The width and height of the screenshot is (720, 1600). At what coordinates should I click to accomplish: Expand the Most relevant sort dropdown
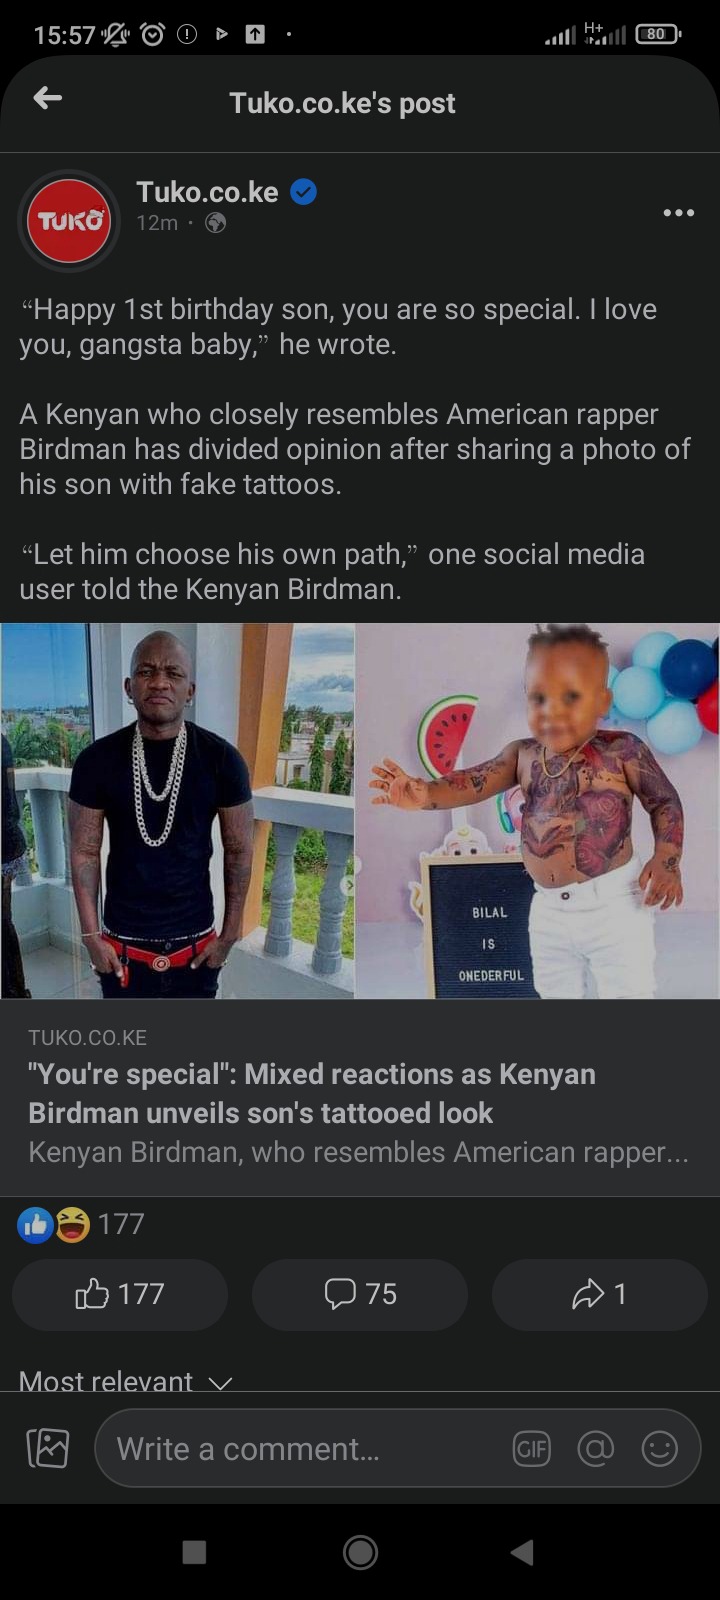click(x=126, y=1380)
